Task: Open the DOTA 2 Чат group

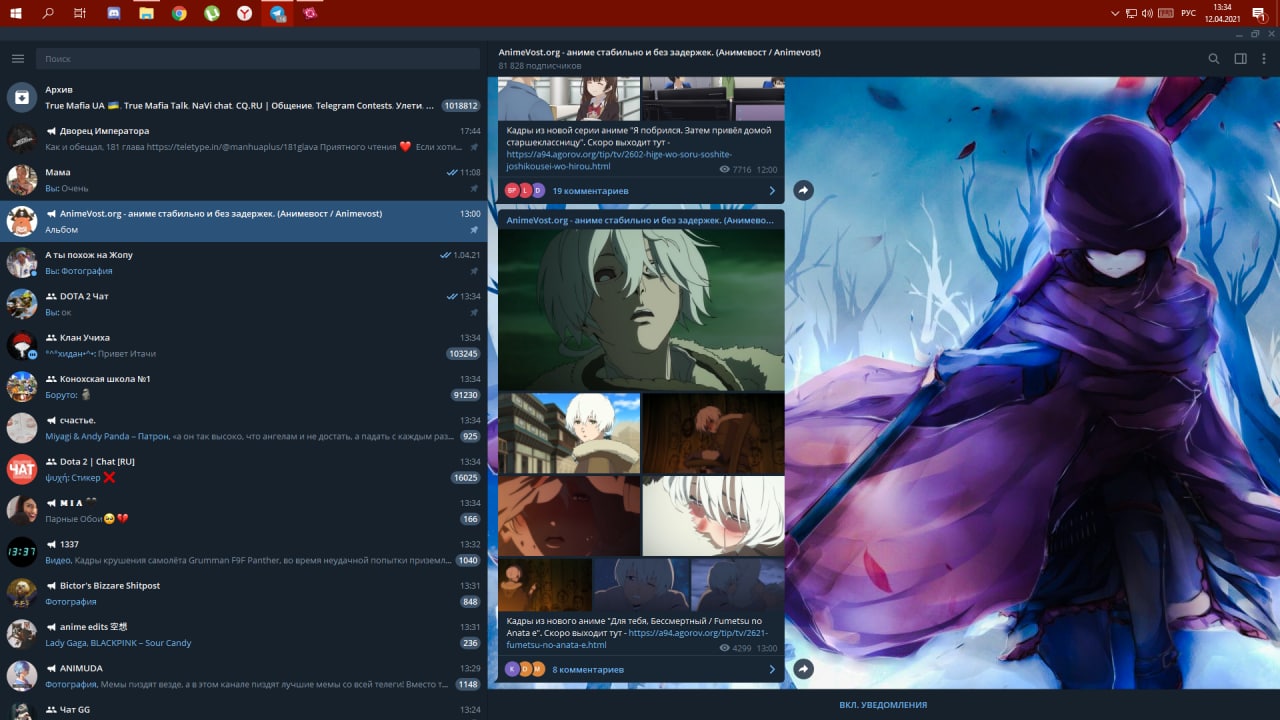Action: (x=243, y=304)
